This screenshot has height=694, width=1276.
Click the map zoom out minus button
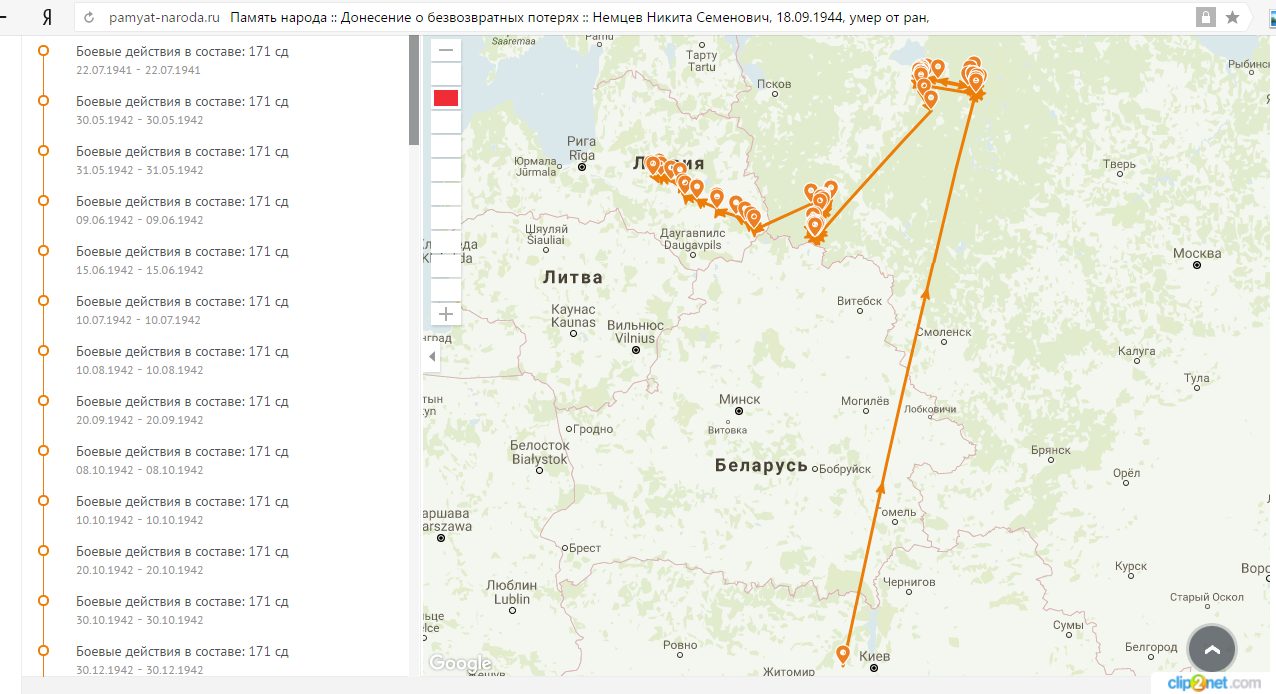pyautogui.click(x=446, y=50)
